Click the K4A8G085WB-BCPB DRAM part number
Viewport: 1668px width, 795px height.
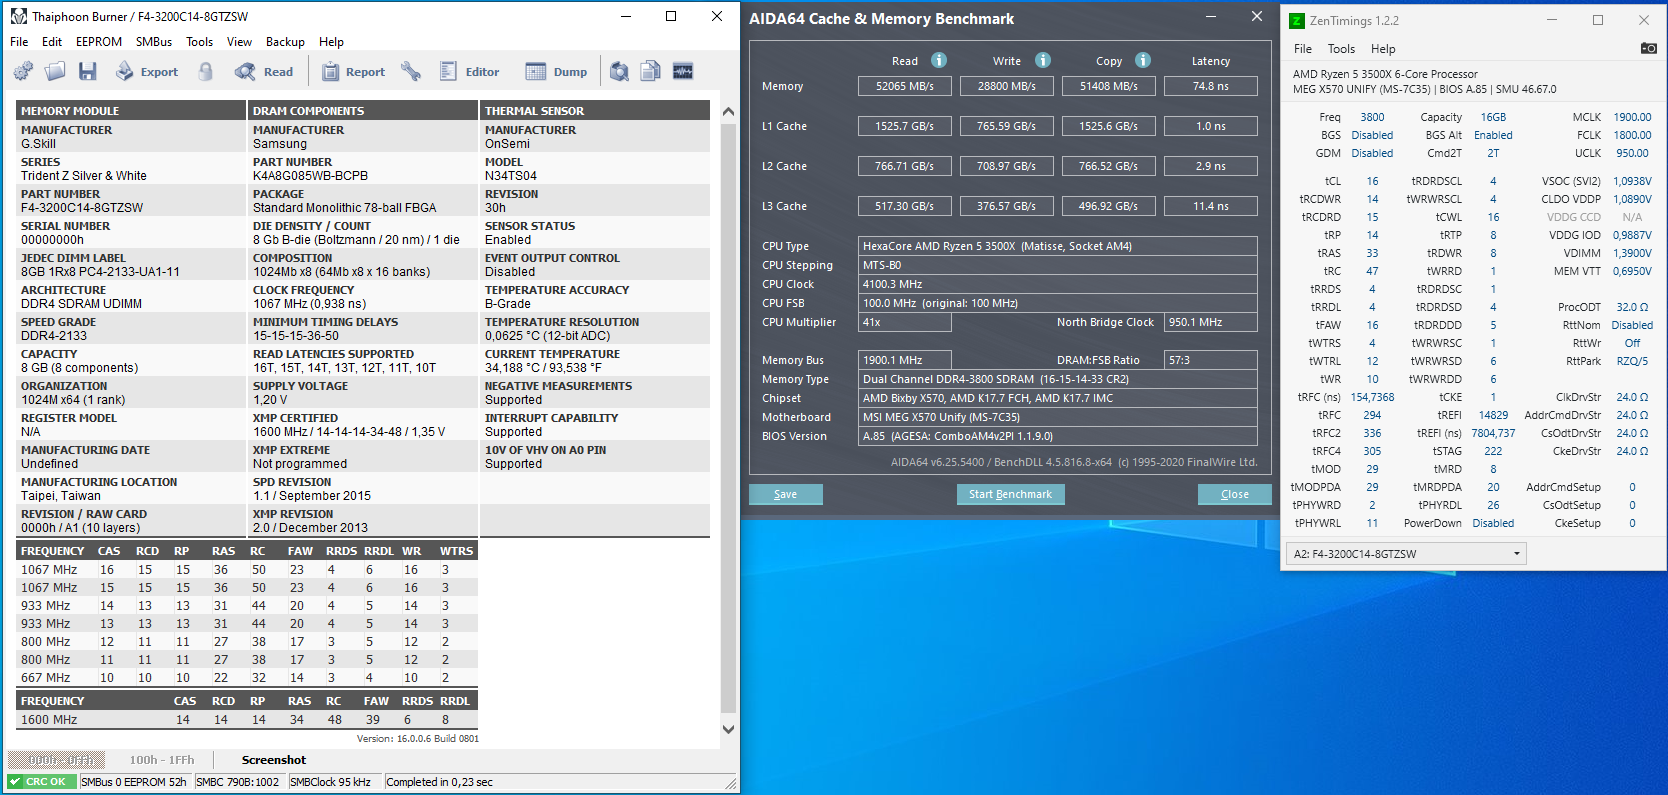point(310,176)
